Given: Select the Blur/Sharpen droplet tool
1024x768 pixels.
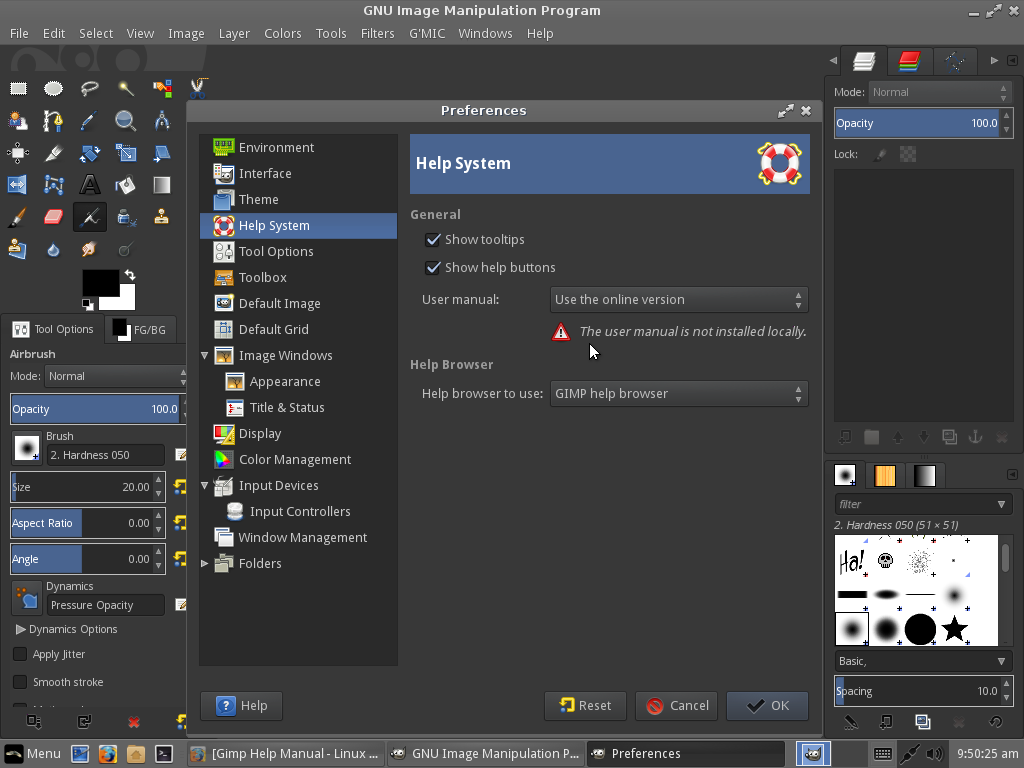Looking at the screenshot, I should 54,249.
